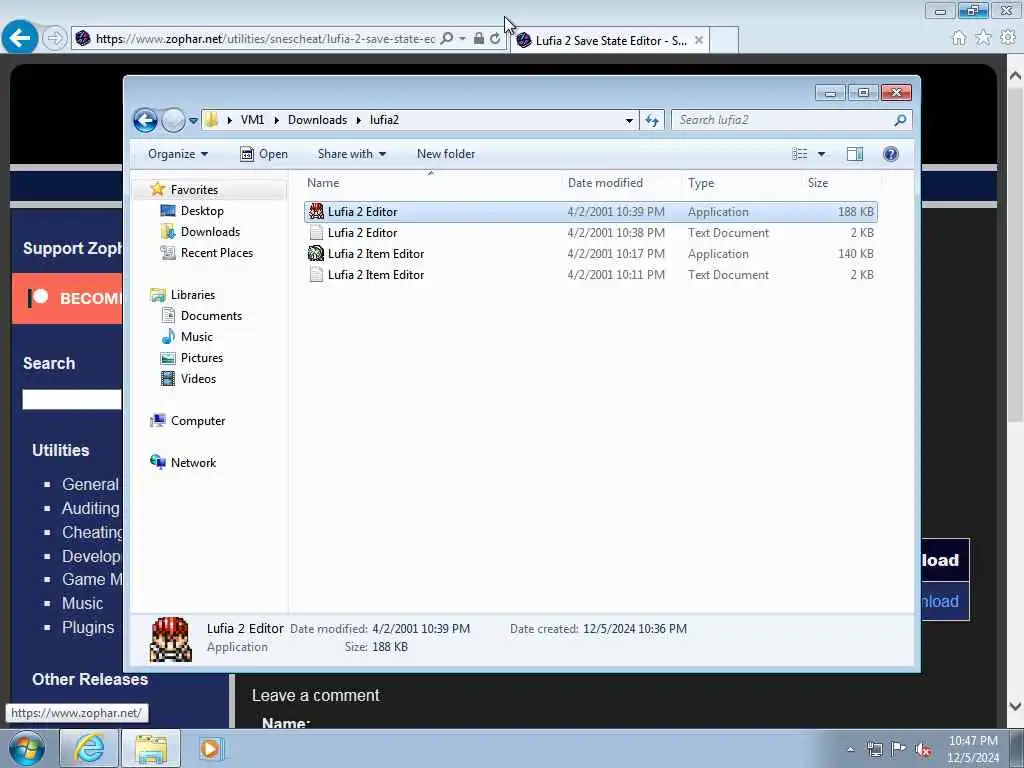1024x768 pixels.
Task: Select Lufia 2 Editor application file
Action: point(590,212)
